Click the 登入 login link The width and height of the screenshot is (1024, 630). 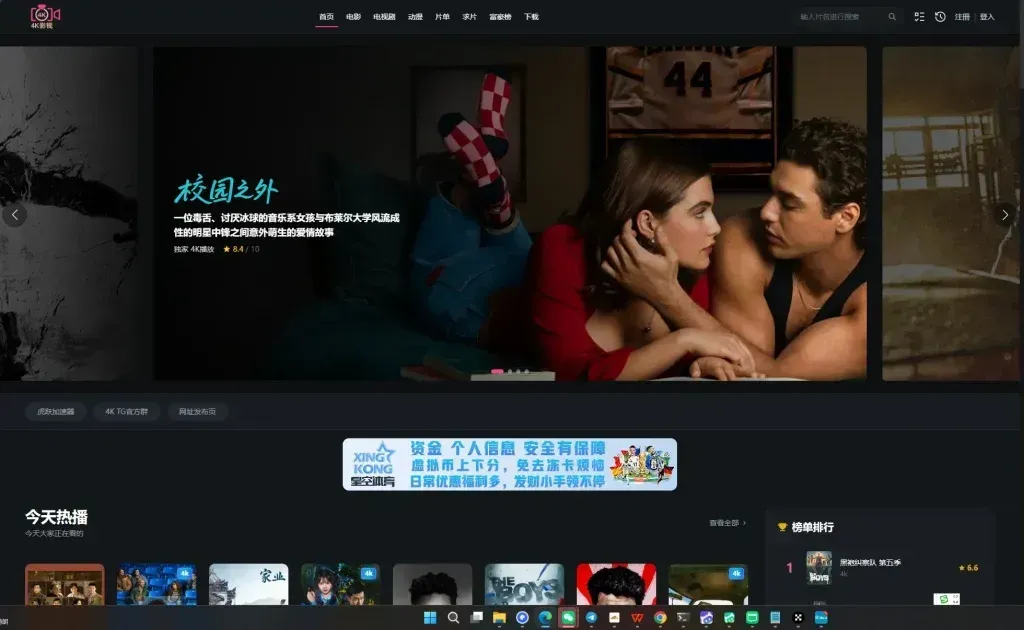(987, 17)
